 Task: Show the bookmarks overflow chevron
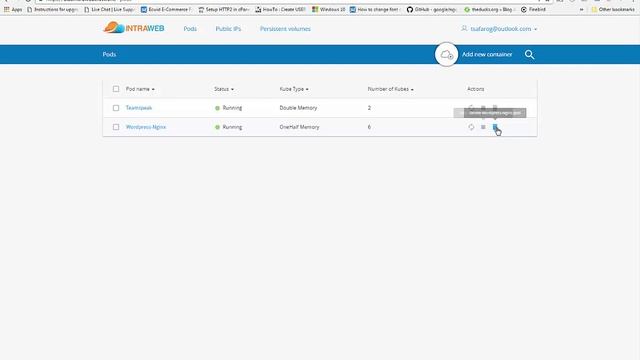[581, 9]
